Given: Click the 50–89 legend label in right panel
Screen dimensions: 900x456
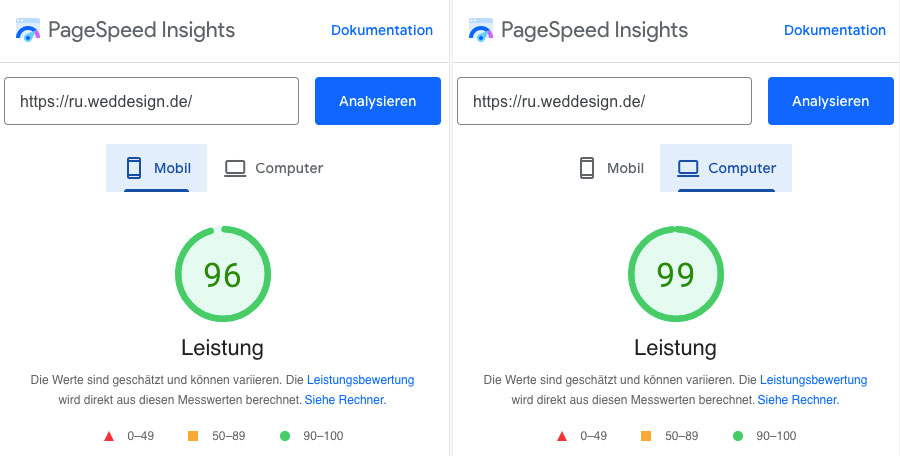Looking at the screenshot, I should pyautogui.click(x=681, y=436).
